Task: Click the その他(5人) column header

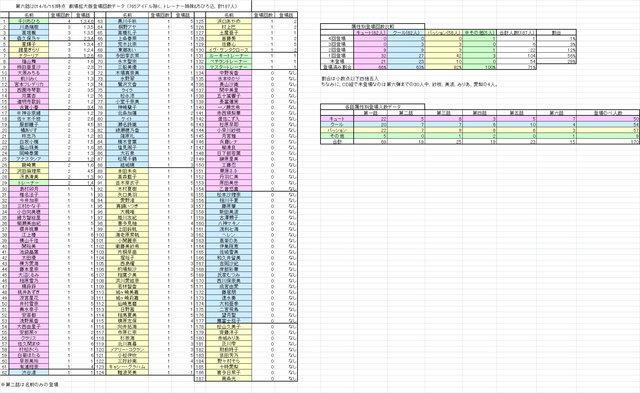Action: pos(480,32)
